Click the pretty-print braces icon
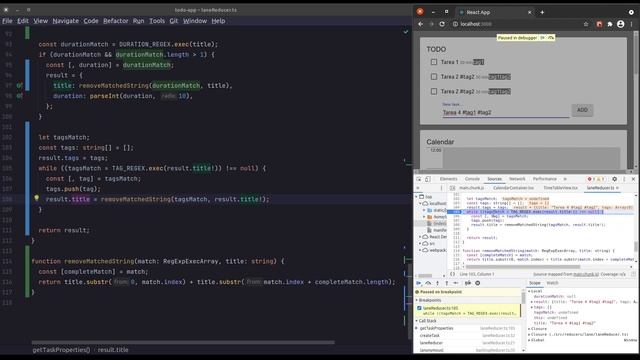 pyautogui.click(x=452, y=274)
